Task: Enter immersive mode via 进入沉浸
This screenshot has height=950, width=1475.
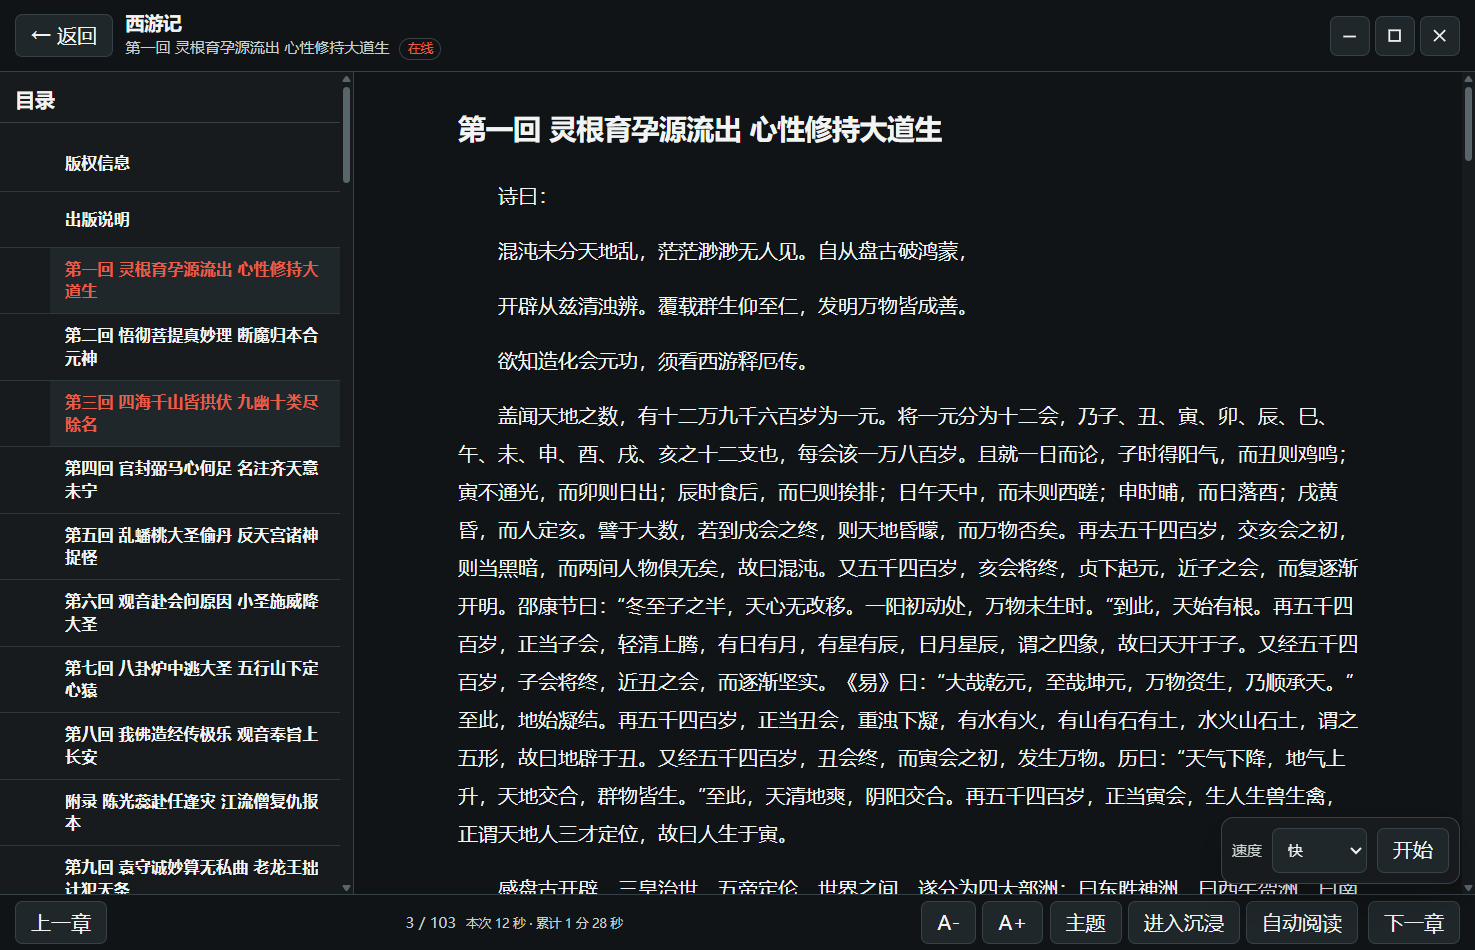Action: 1184,923
